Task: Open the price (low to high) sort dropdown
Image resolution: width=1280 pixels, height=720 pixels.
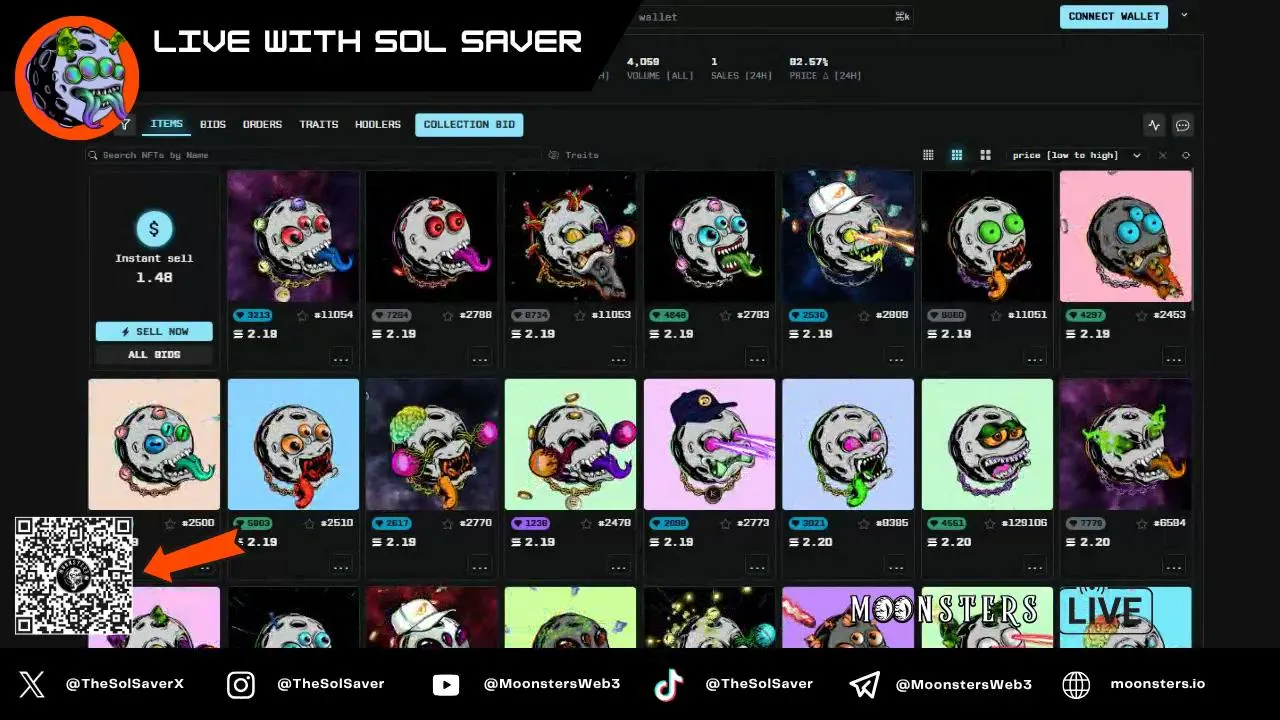Action: click(x=1075, y=155)
